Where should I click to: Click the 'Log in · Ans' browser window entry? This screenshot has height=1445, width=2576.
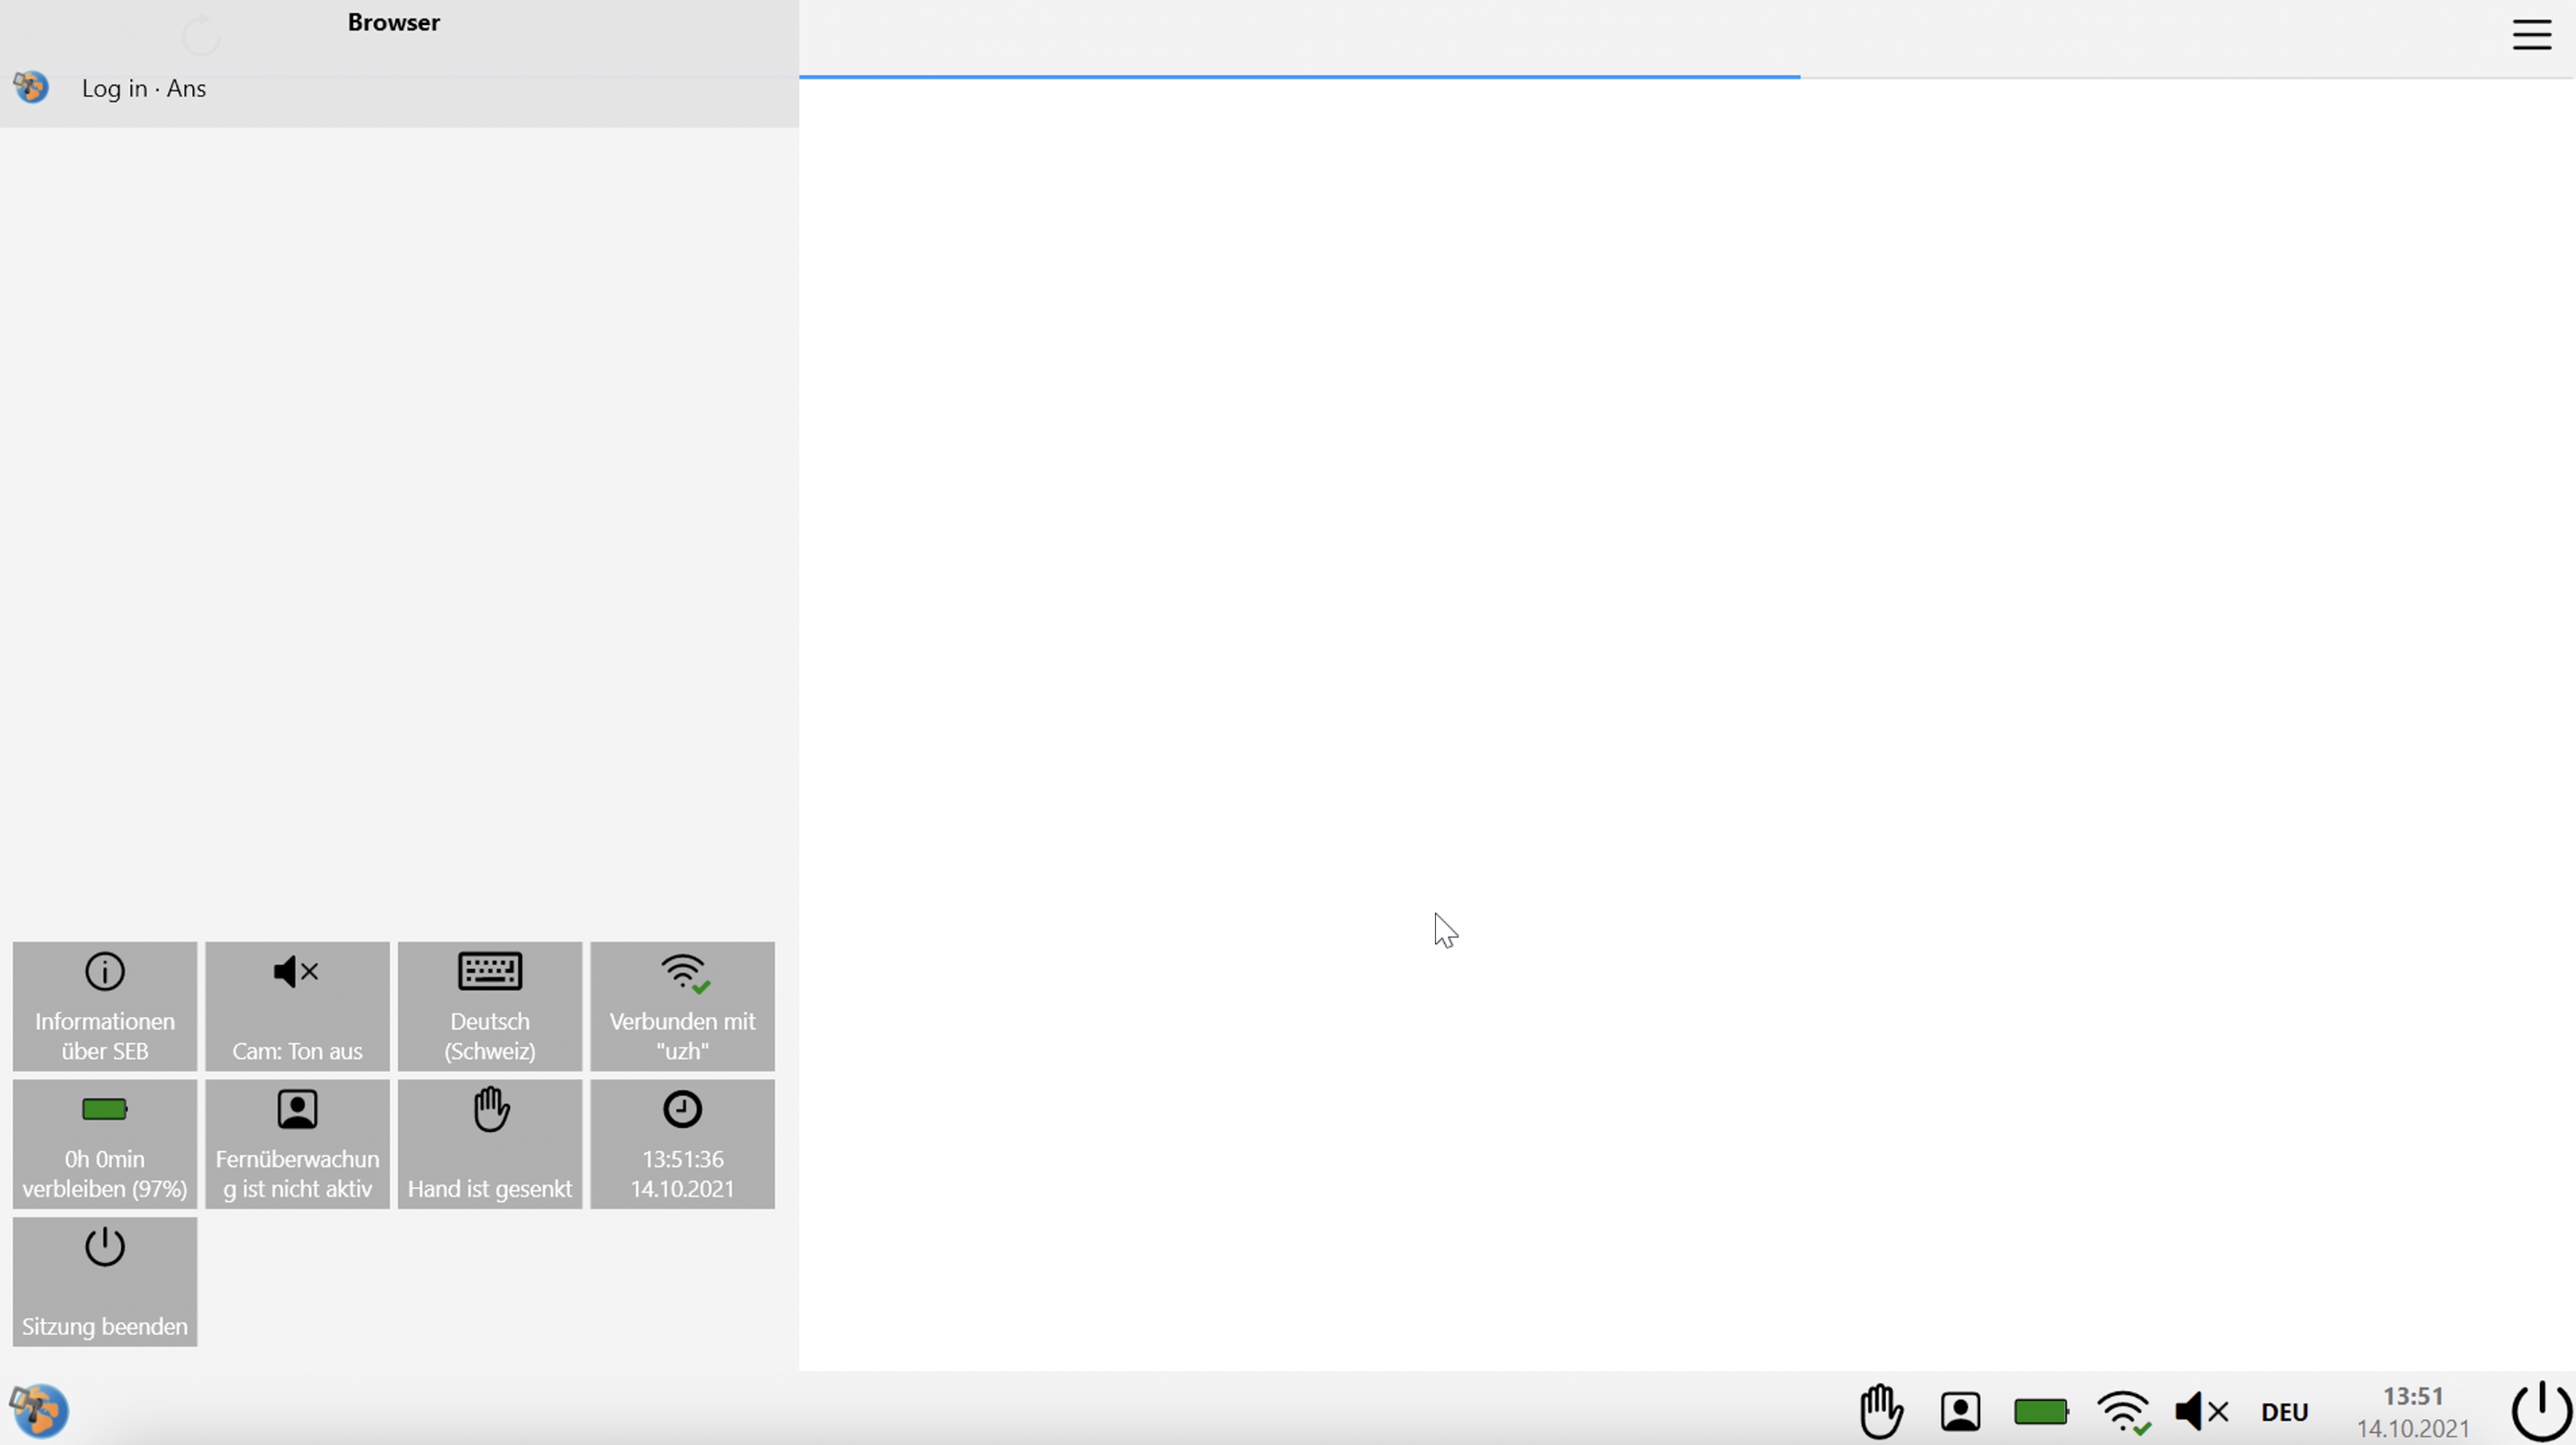point(144,88)
